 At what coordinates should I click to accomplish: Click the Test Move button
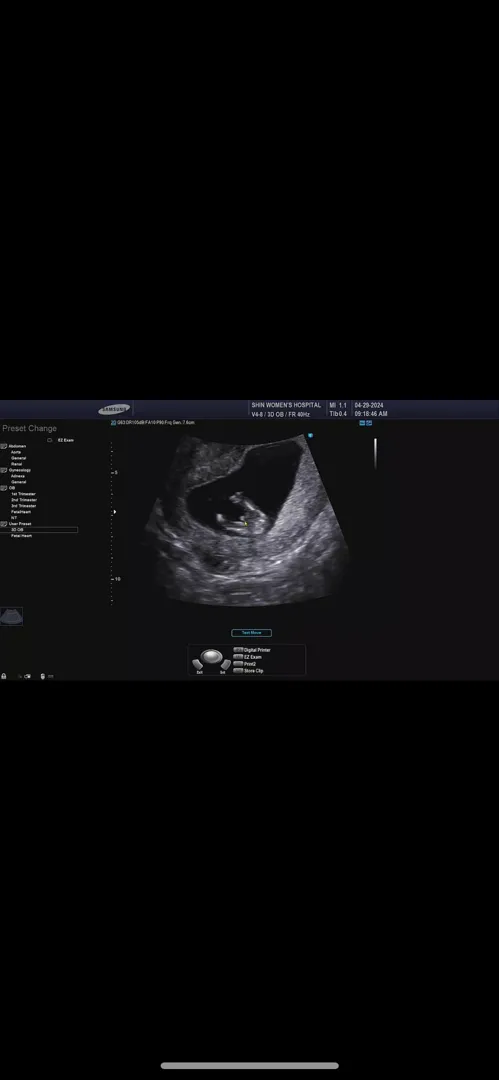click(x=251, y=632)
